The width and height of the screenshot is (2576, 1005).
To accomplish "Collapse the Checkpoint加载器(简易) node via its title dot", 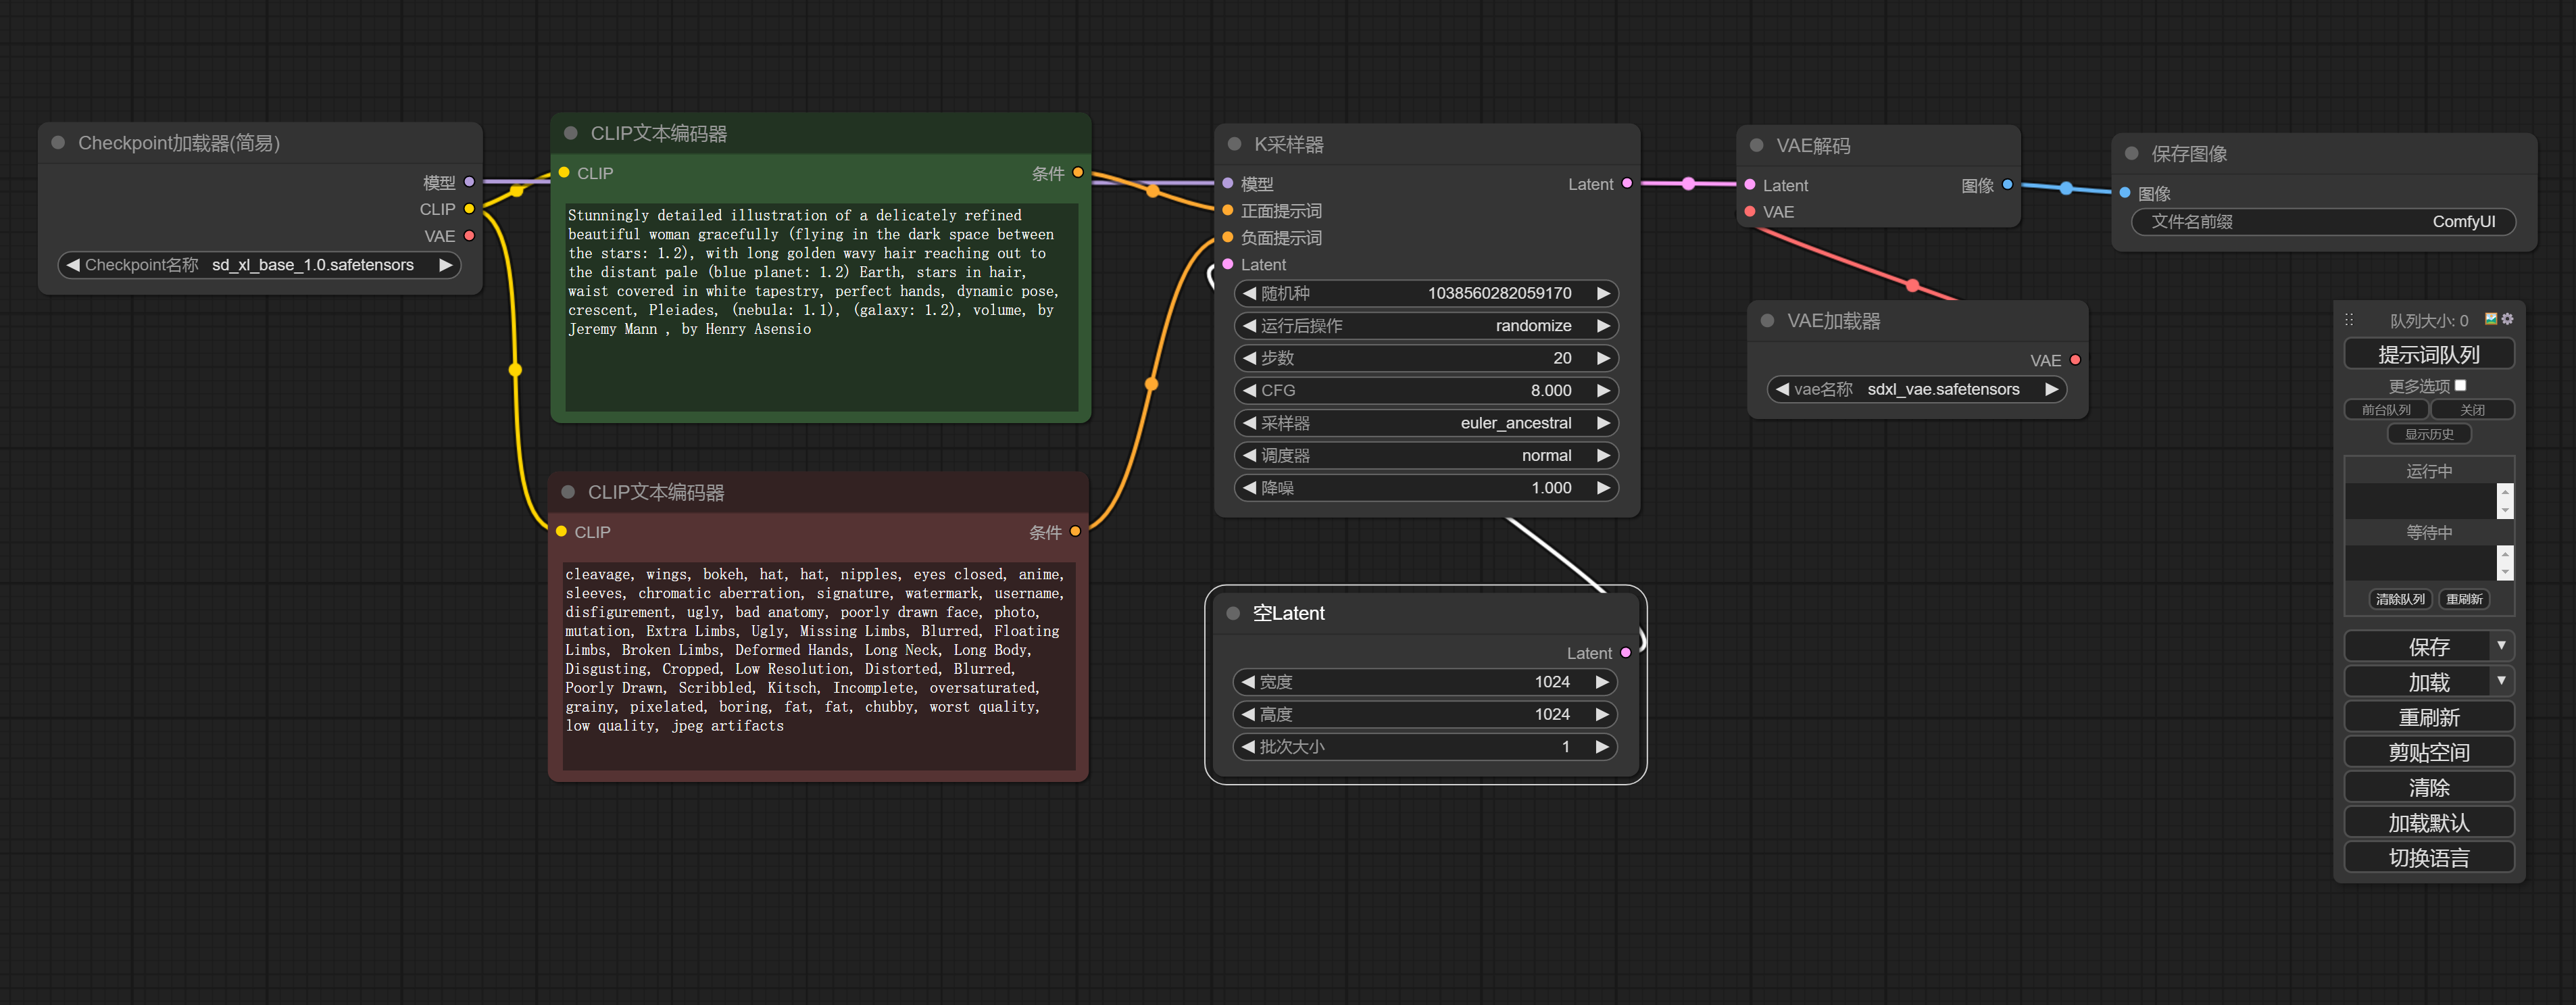I will coord(58,143).
